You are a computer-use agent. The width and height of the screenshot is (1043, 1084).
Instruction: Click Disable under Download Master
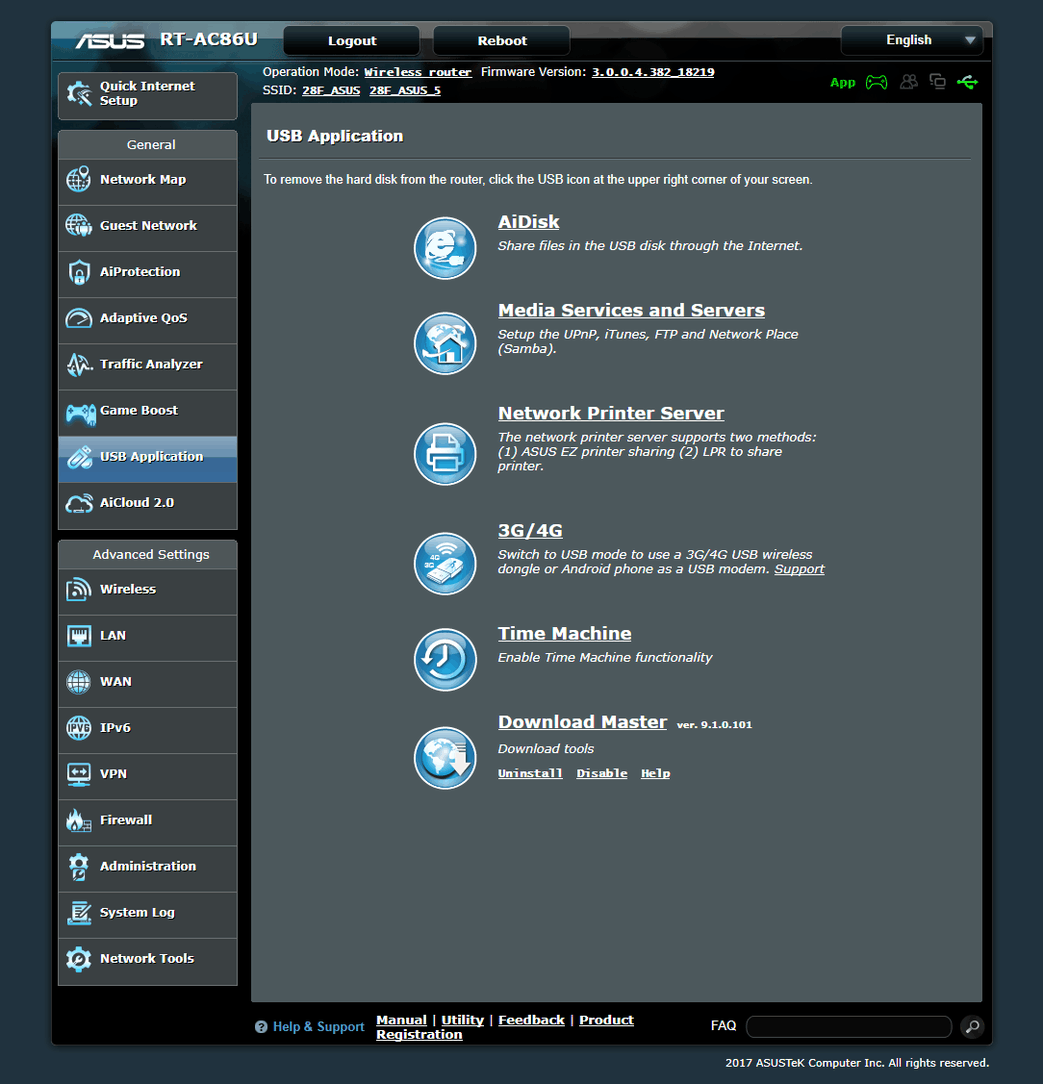point(602,773)
